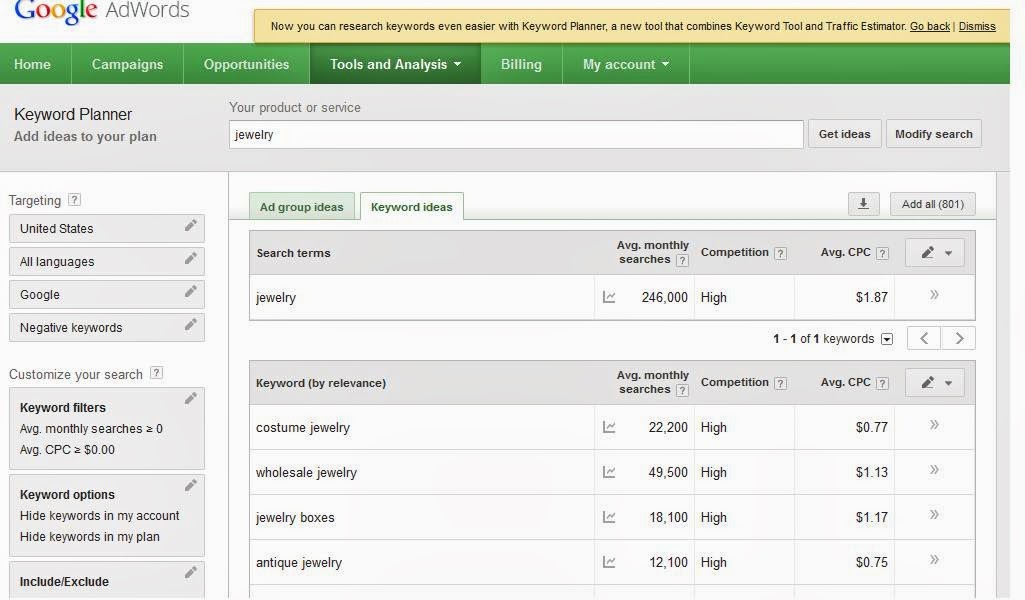The image size is (1025, 600).
Task: Click the antique jewelry keyword
Action: point(299,563)
